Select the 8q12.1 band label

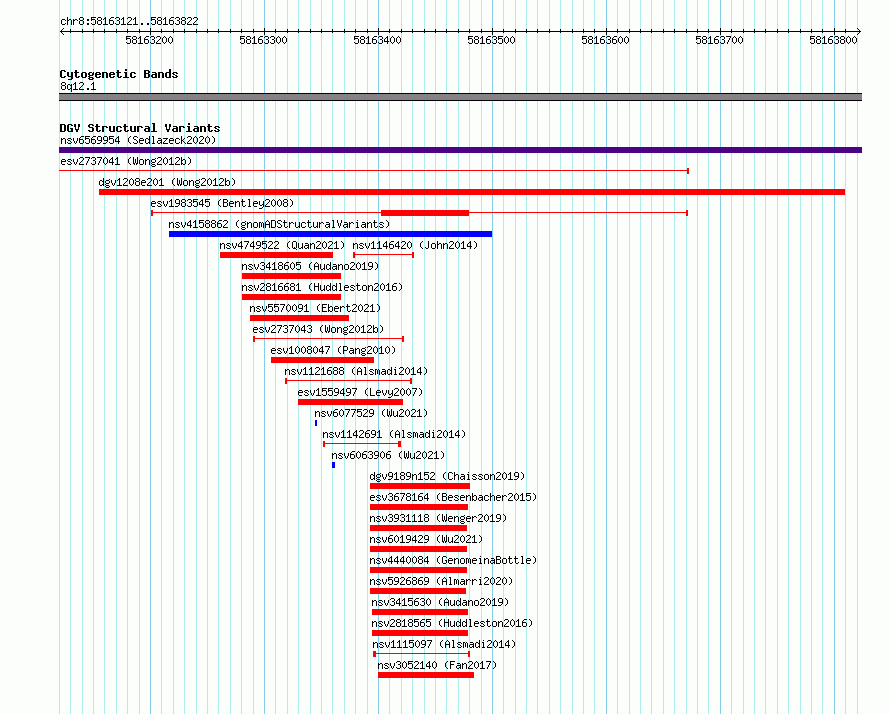tap(78, 86)
